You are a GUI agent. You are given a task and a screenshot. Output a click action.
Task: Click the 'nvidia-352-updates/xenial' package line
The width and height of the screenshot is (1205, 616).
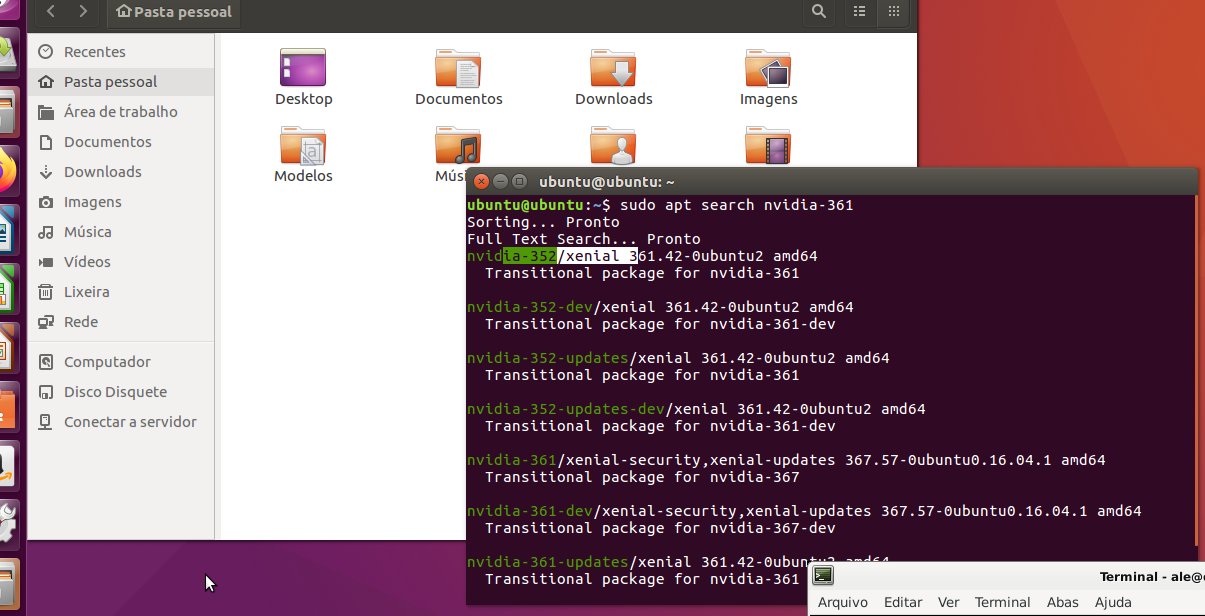coord(678,358)
